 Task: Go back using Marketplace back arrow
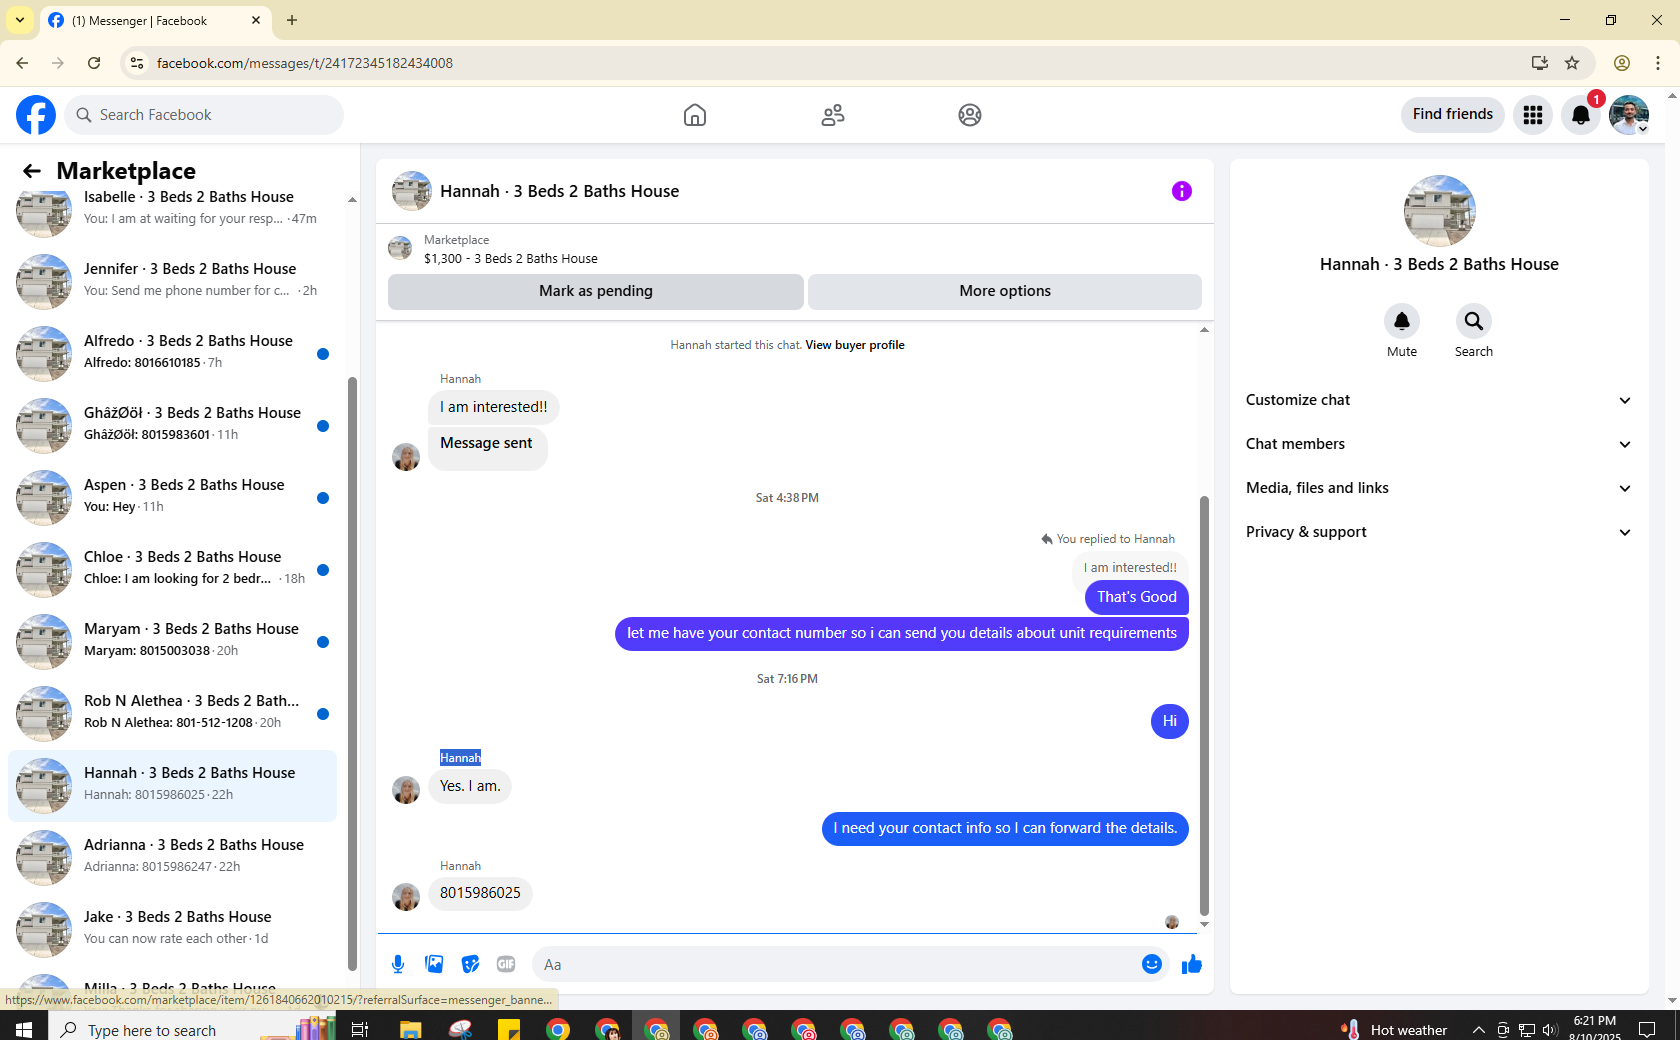click(32, 171)
